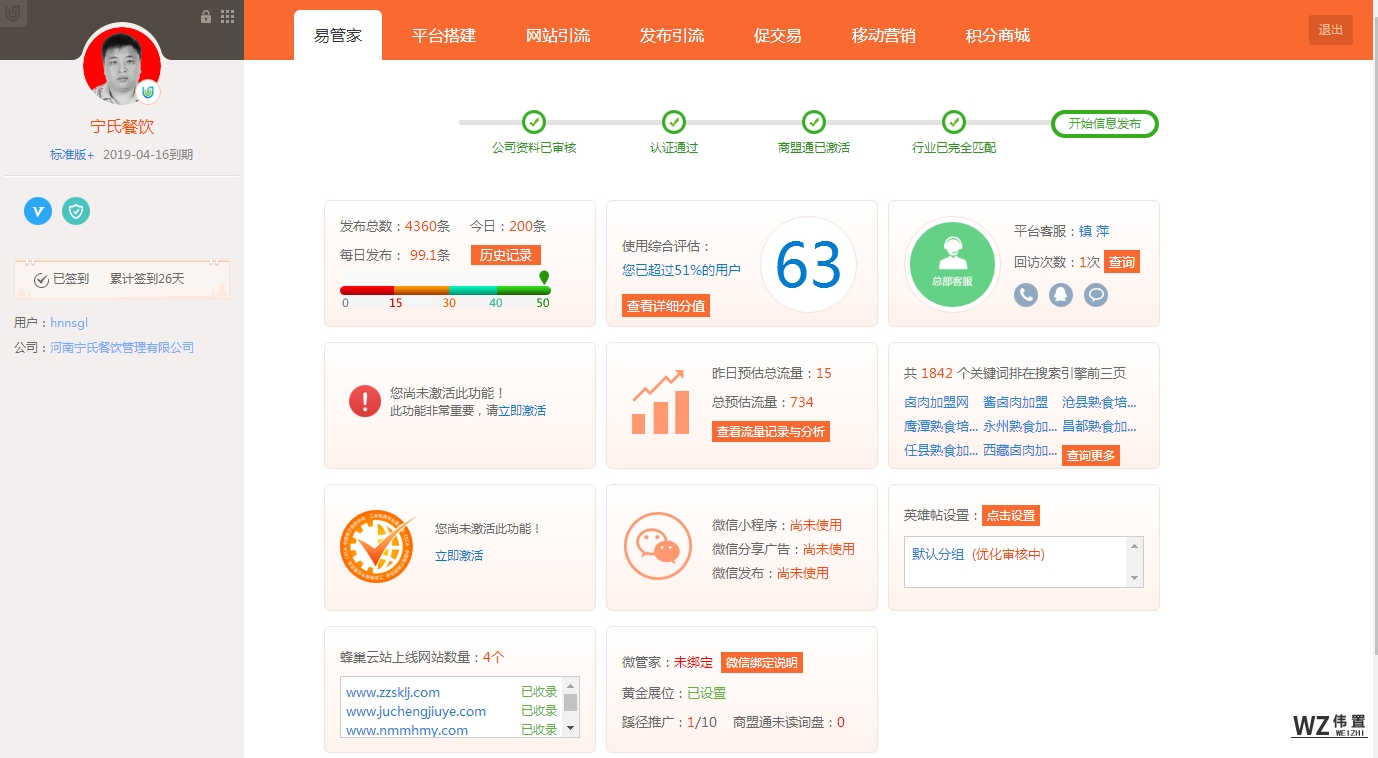Click the green marker on publish gauge
This screenshot has width=1378, height=758.
click(544, 277)
